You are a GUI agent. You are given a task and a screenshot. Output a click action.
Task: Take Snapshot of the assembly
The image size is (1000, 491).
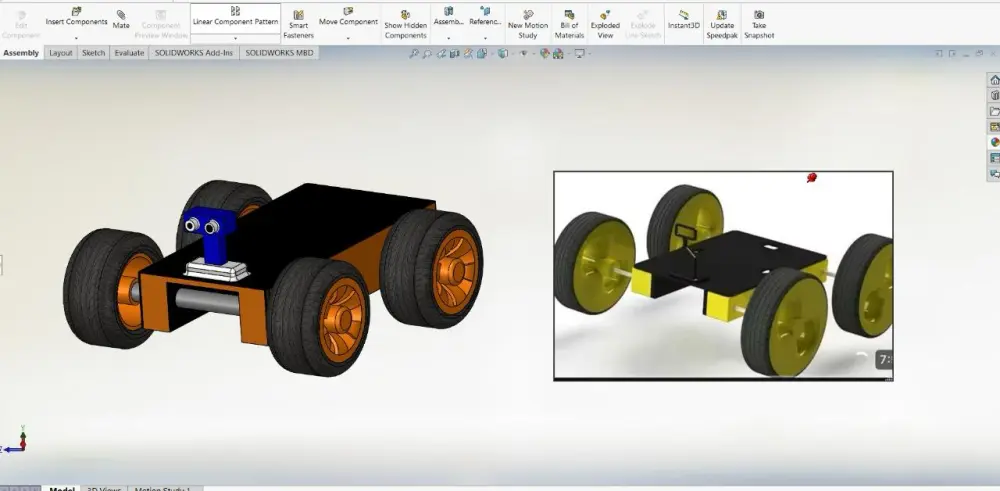pyautogui.click(x=759, y=25)
